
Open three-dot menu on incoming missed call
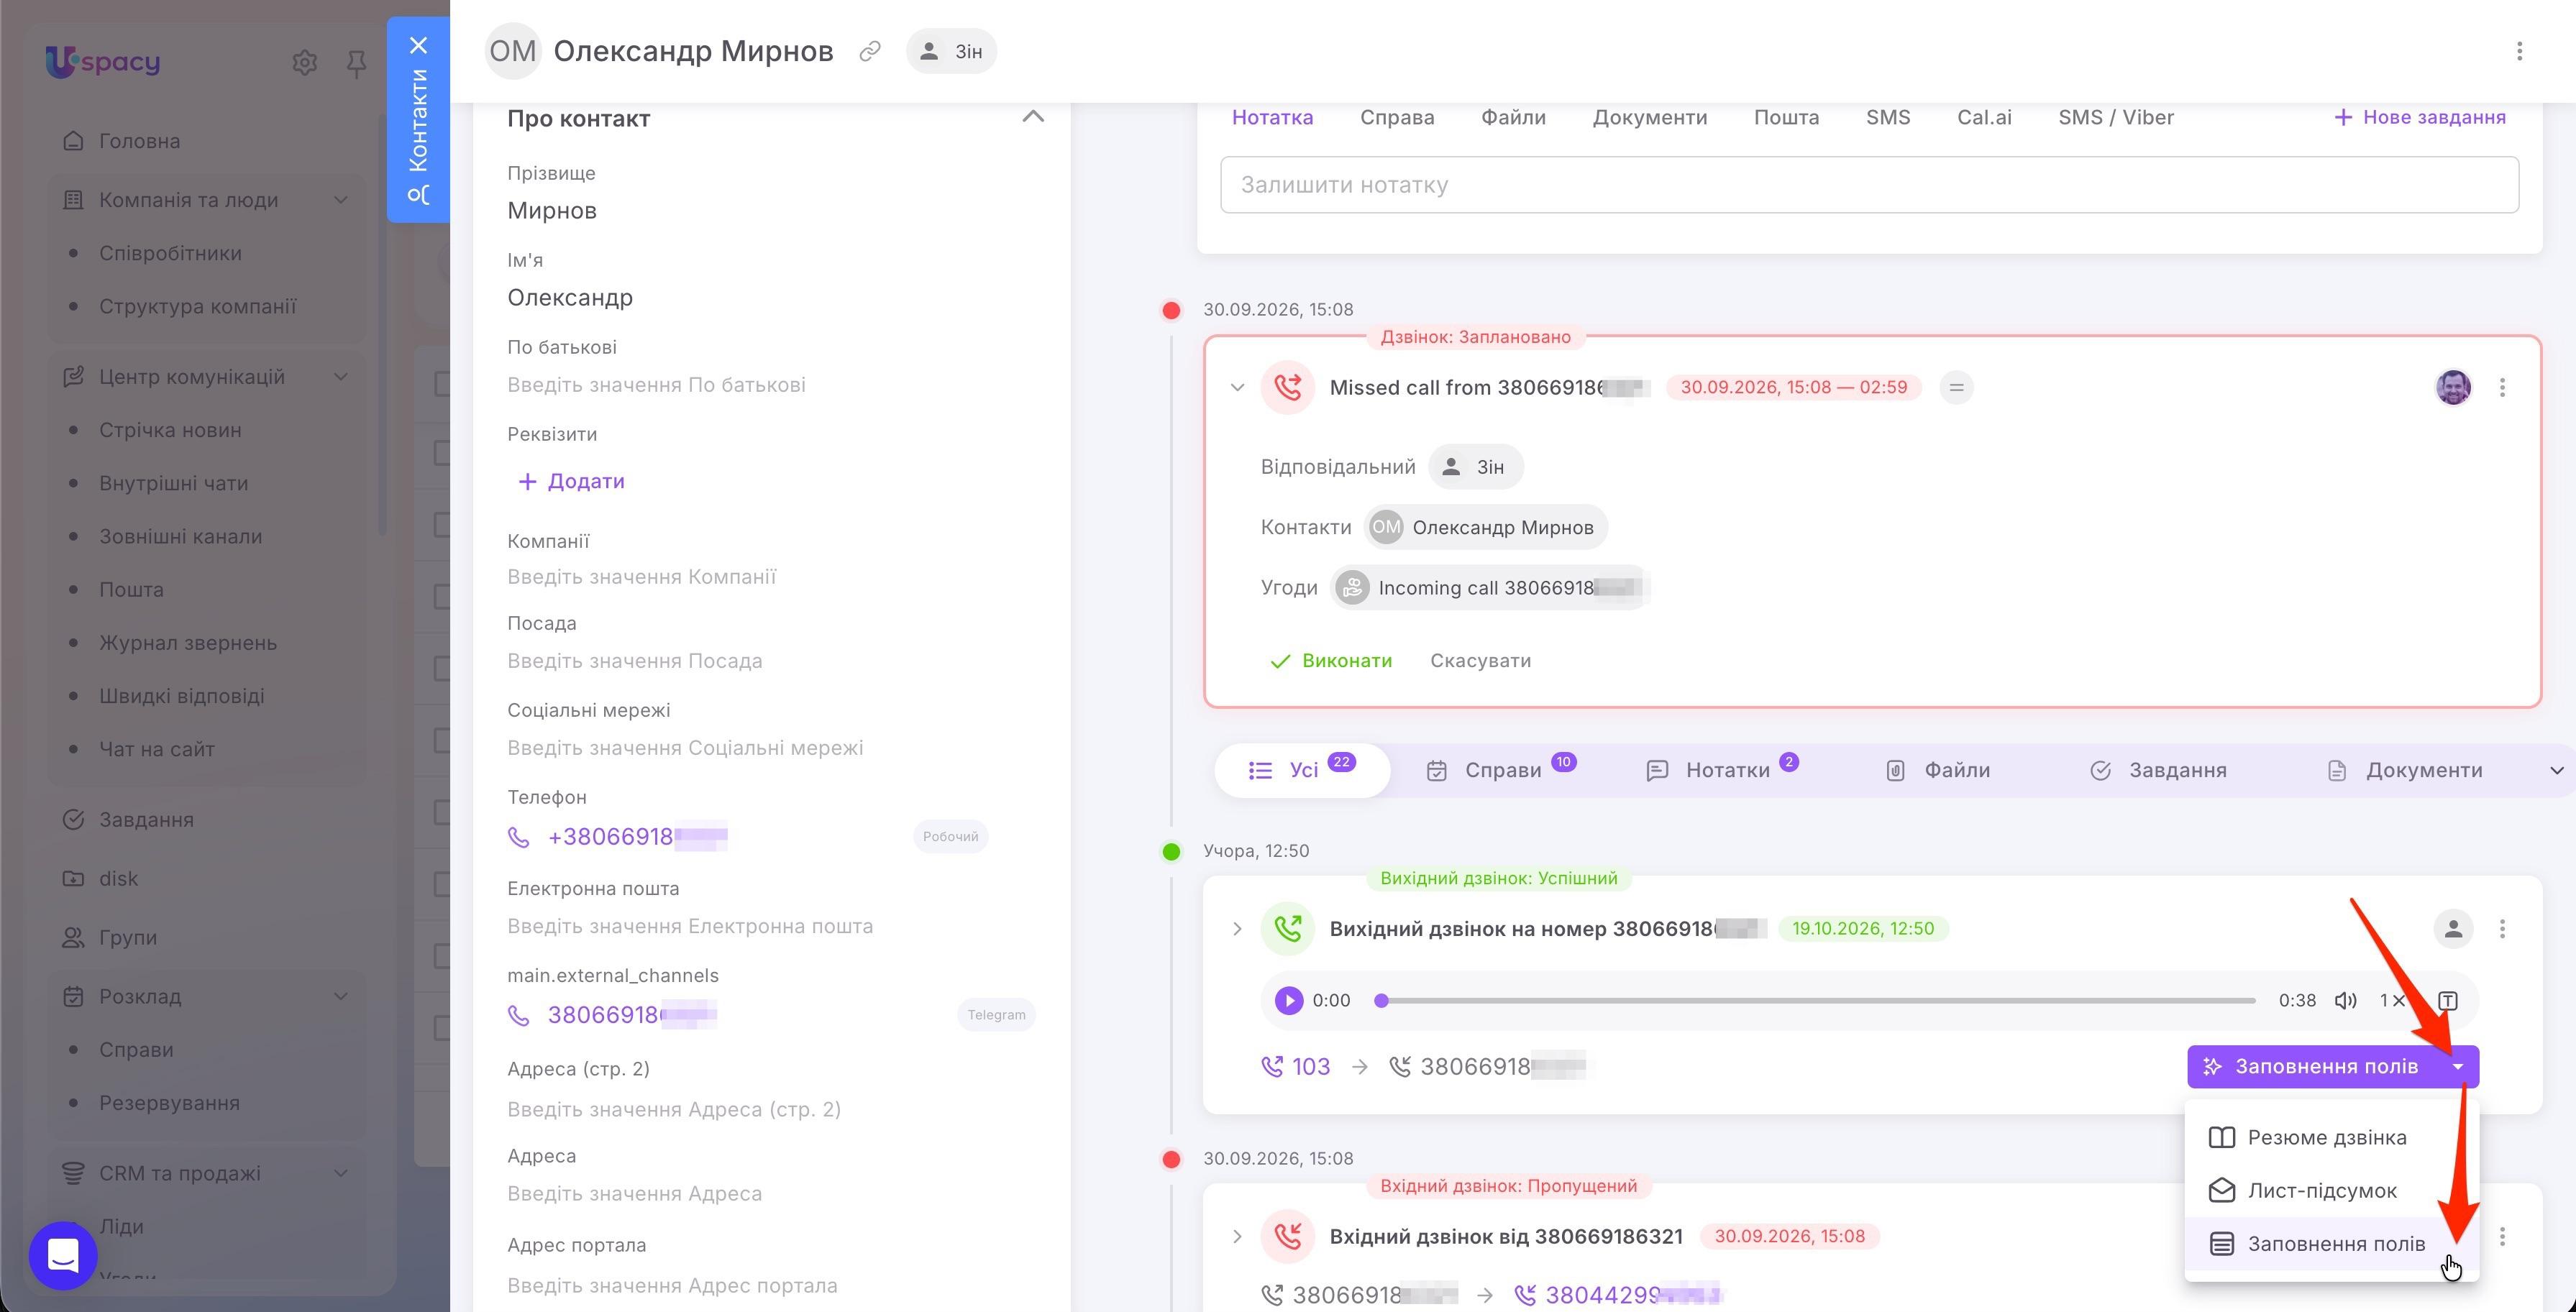[2502, 1237]
